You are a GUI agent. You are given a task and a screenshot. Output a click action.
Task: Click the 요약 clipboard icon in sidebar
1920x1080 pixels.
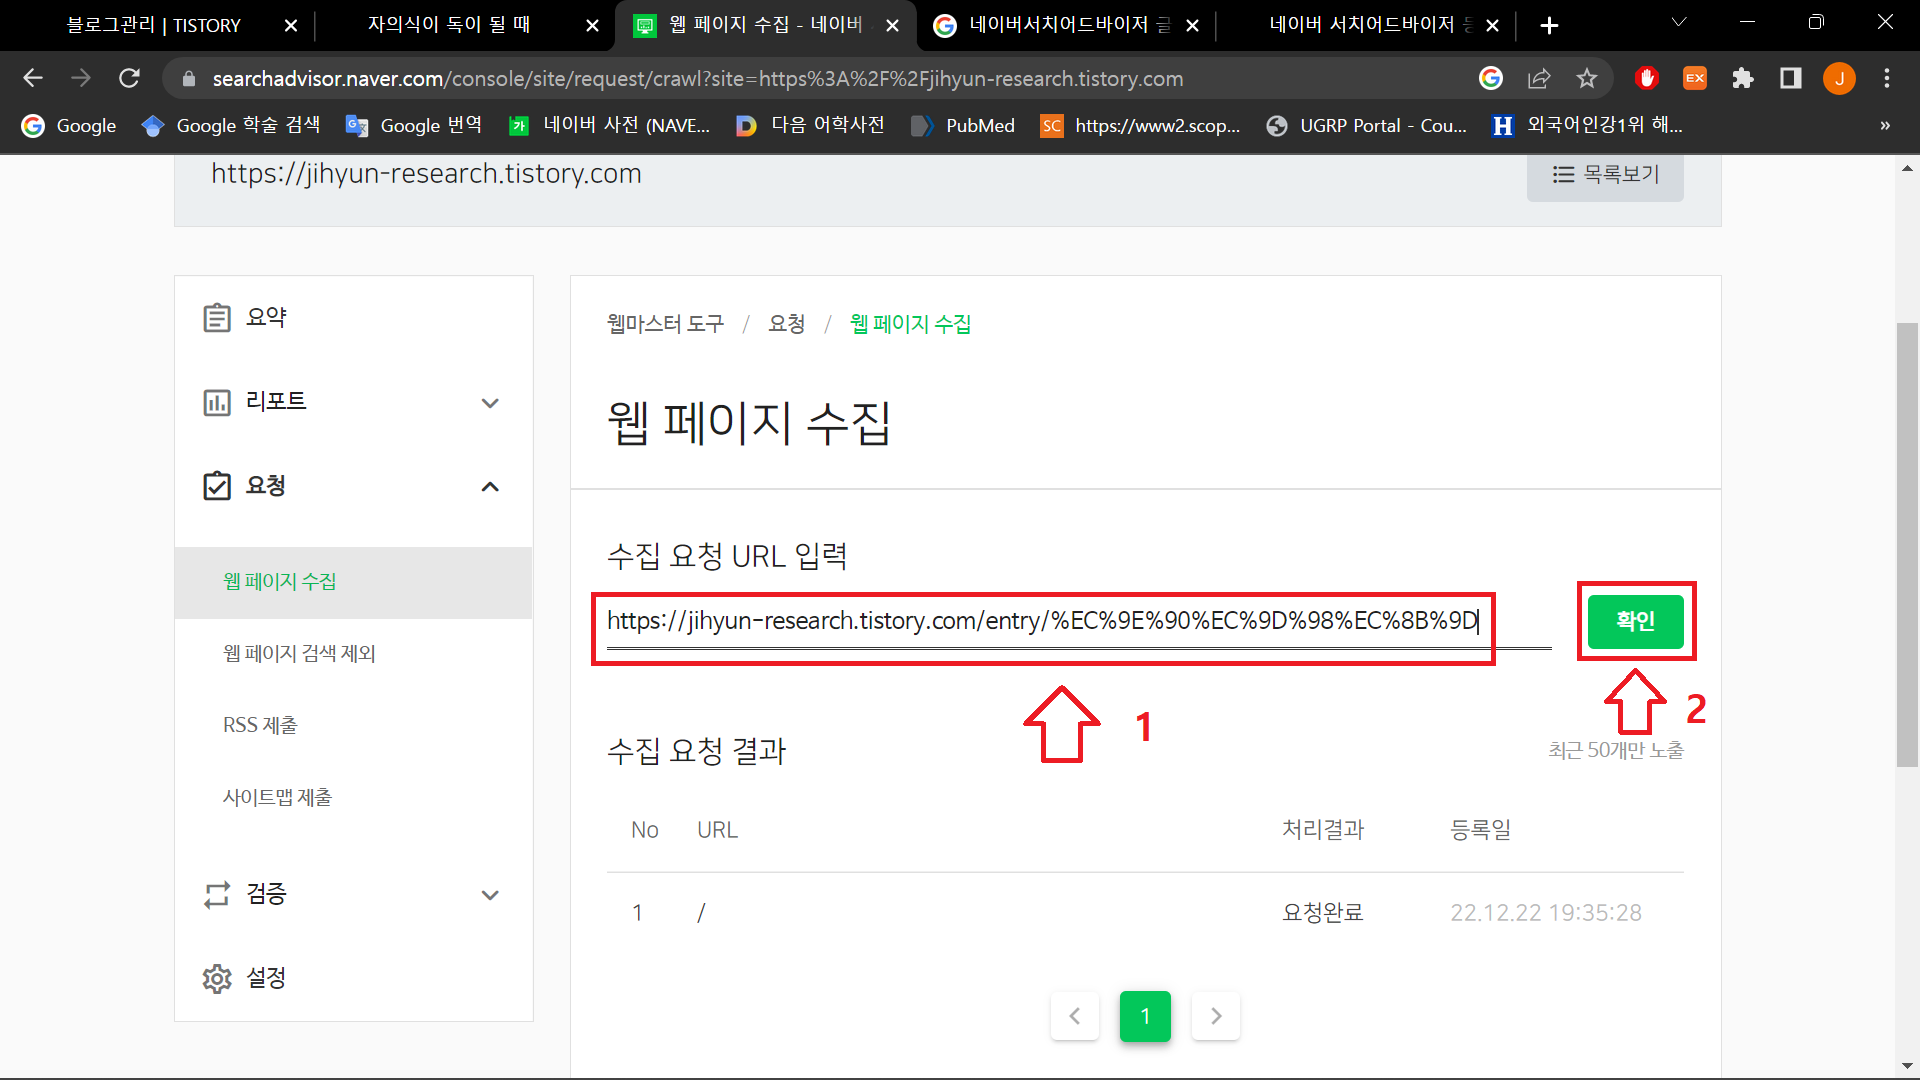[217, 318]
